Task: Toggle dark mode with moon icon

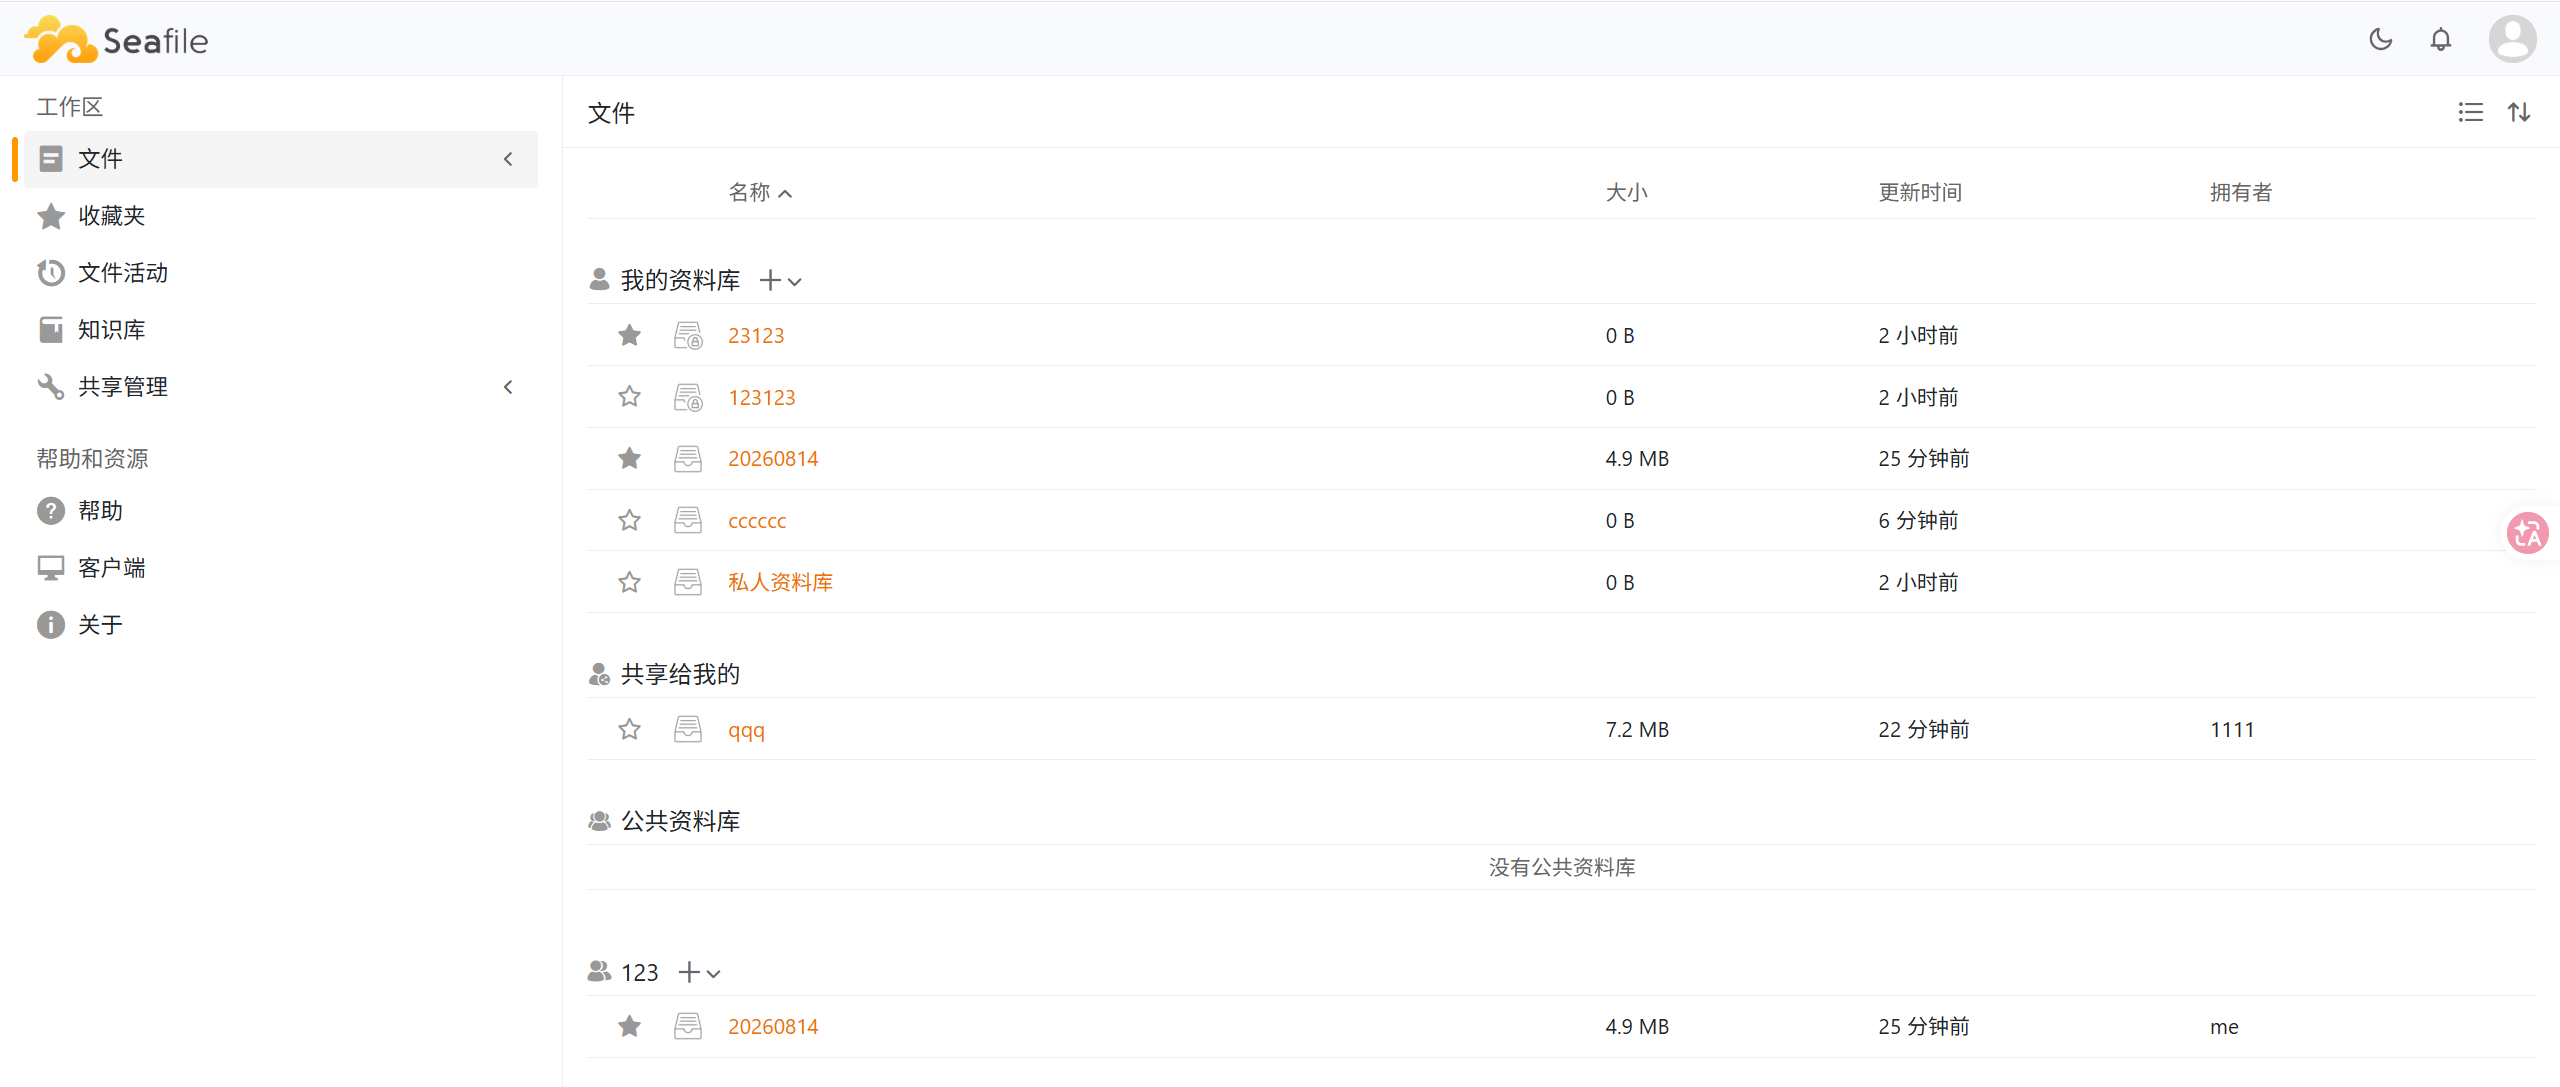Action: [2381, 40]
